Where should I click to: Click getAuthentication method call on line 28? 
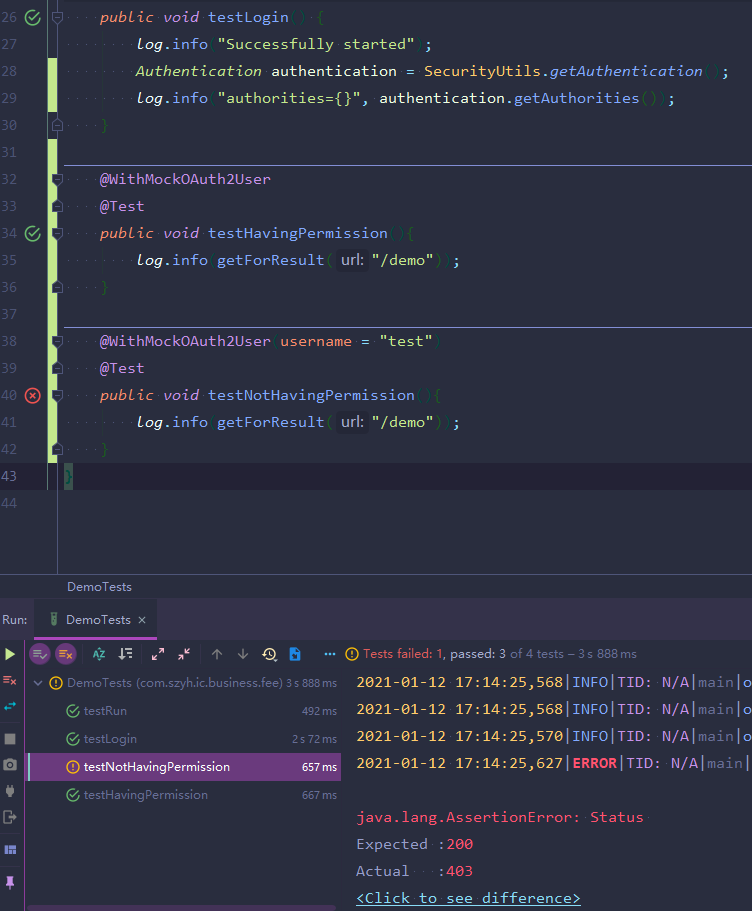626,71
